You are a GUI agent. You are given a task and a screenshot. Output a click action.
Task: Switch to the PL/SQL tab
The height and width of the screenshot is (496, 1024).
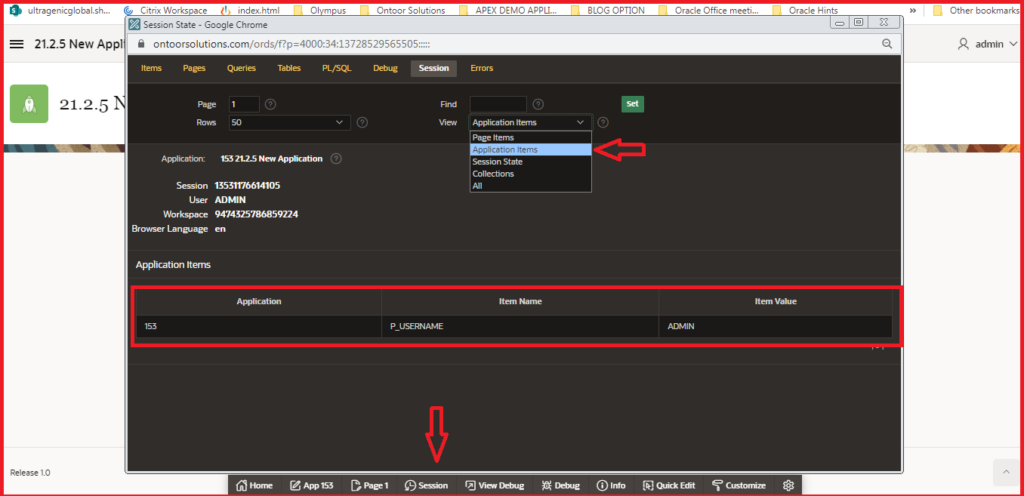335,68
